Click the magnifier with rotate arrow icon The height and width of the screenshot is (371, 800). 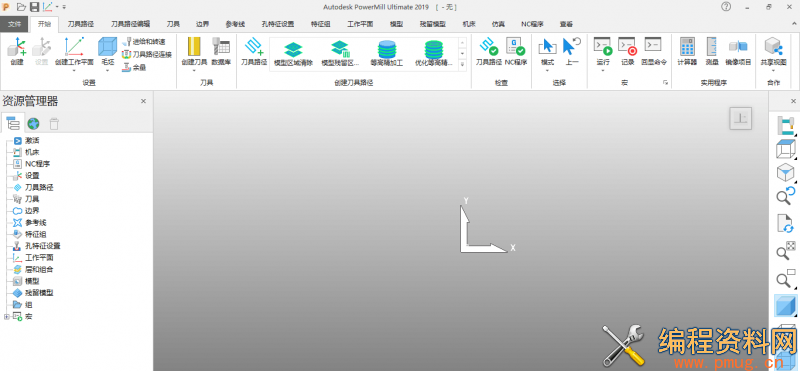(x=785, y=196)
